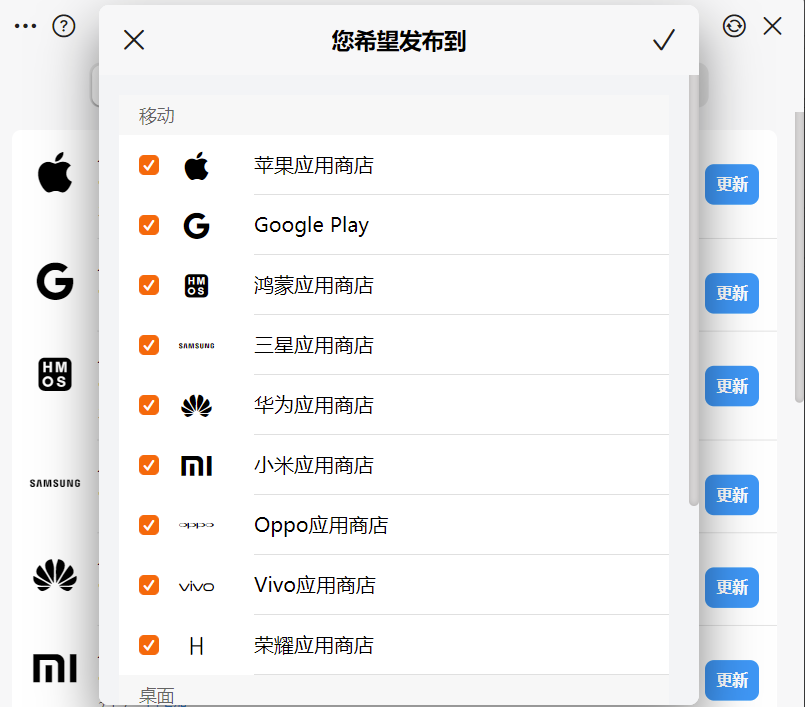
Task: Open the three-dot more options menu
Action: pyautogui.click(x=25, y=26)
